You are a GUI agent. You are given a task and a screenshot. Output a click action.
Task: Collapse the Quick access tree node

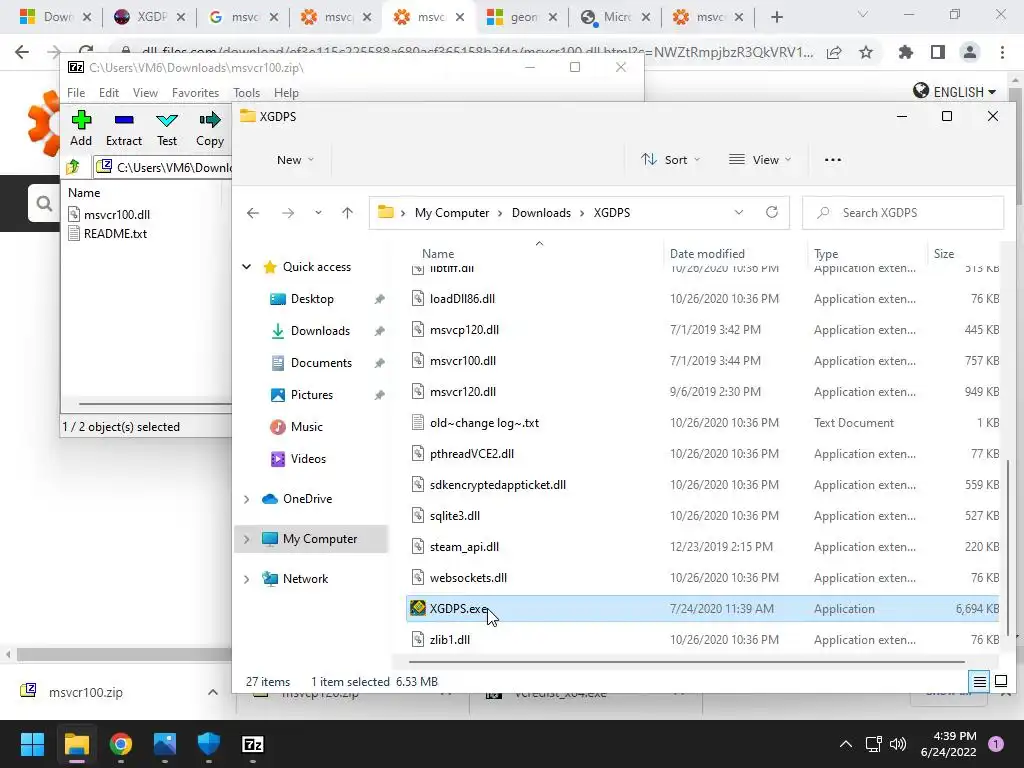247,267
